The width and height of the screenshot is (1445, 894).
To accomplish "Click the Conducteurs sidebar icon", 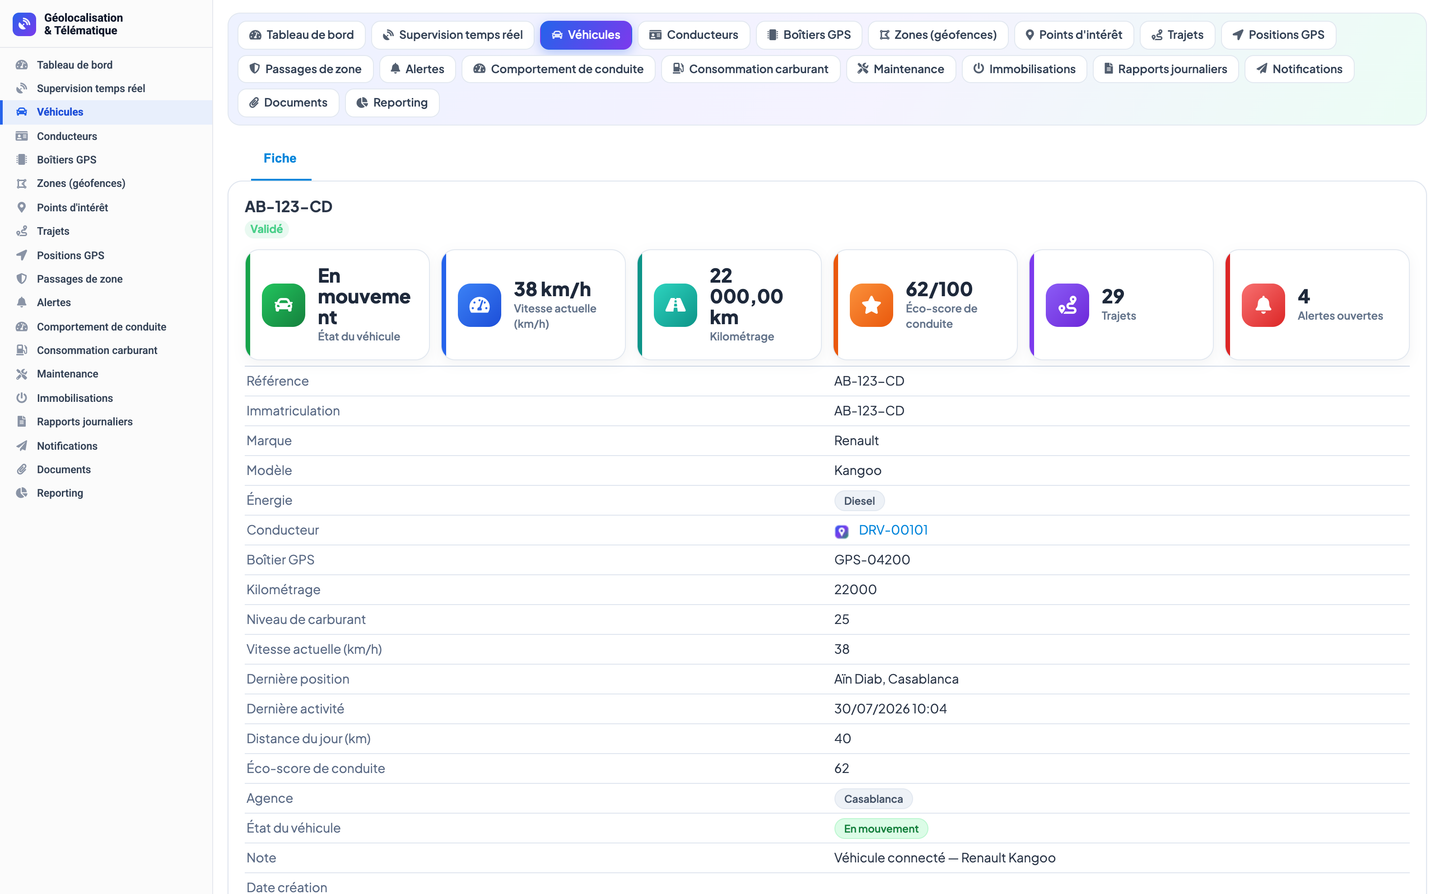I will 22,136.
